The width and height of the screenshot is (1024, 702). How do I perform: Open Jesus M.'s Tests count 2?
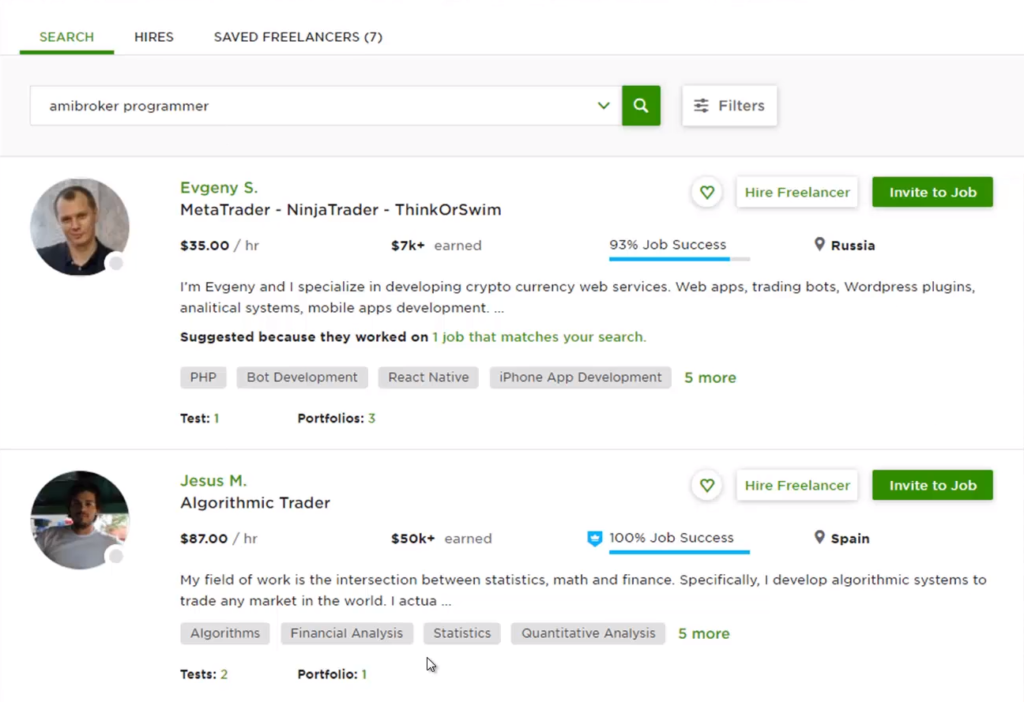[x=224, y=675]
